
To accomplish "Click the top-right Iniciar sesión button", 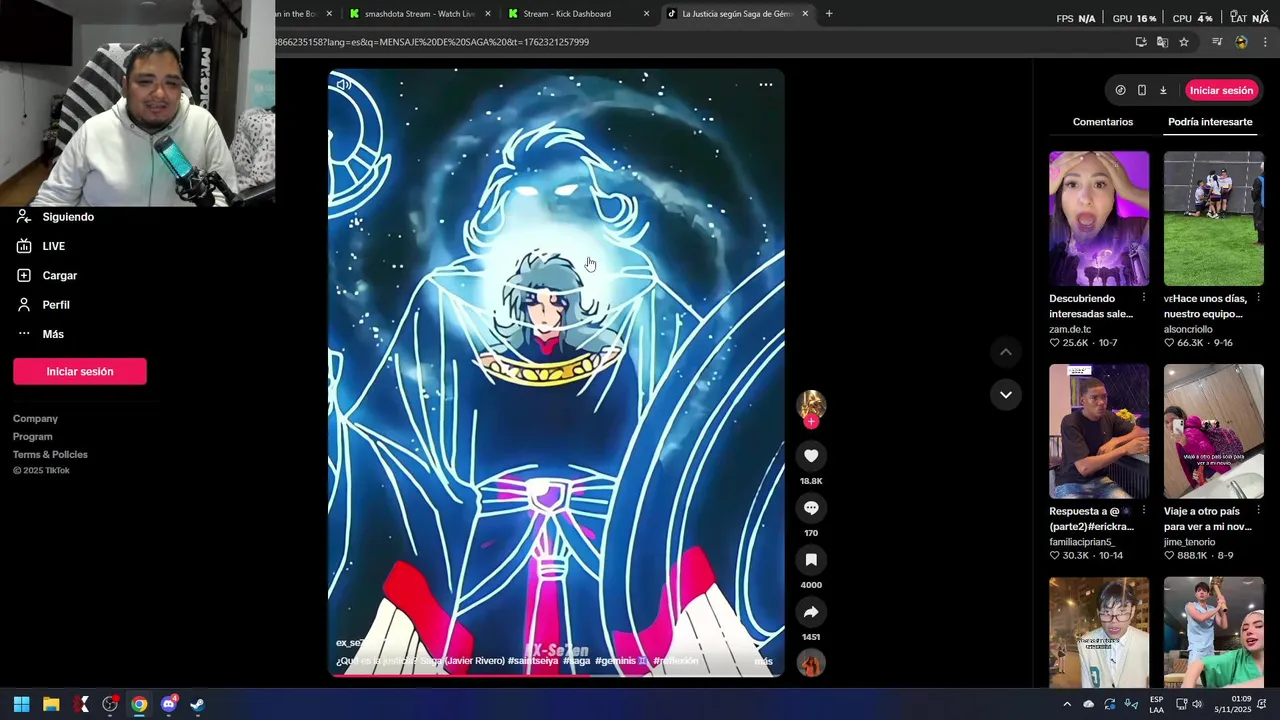I will click(1221, 90).
